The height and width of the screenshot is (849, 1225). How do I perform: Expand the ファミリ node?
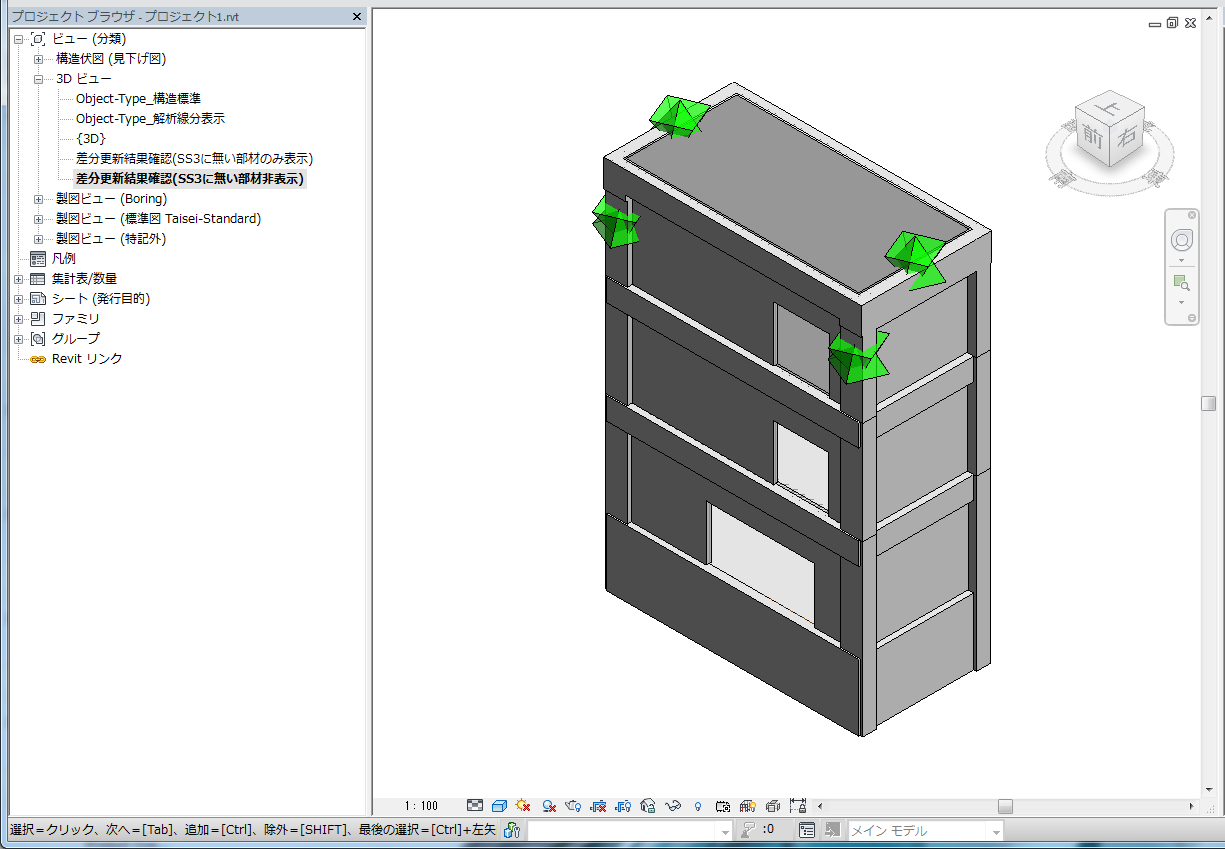(x=18, y=319)
